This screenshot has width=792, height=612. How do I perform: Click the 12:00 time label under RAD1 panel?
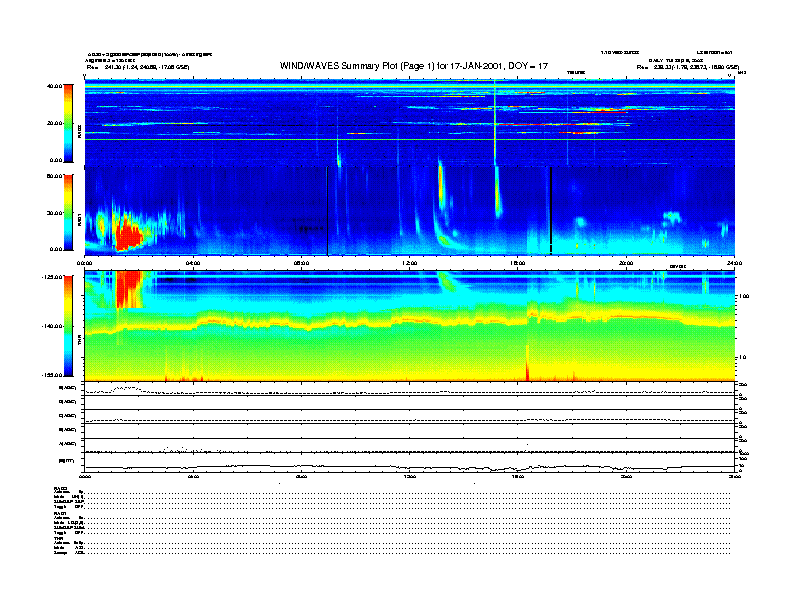[x=410, y=263]
